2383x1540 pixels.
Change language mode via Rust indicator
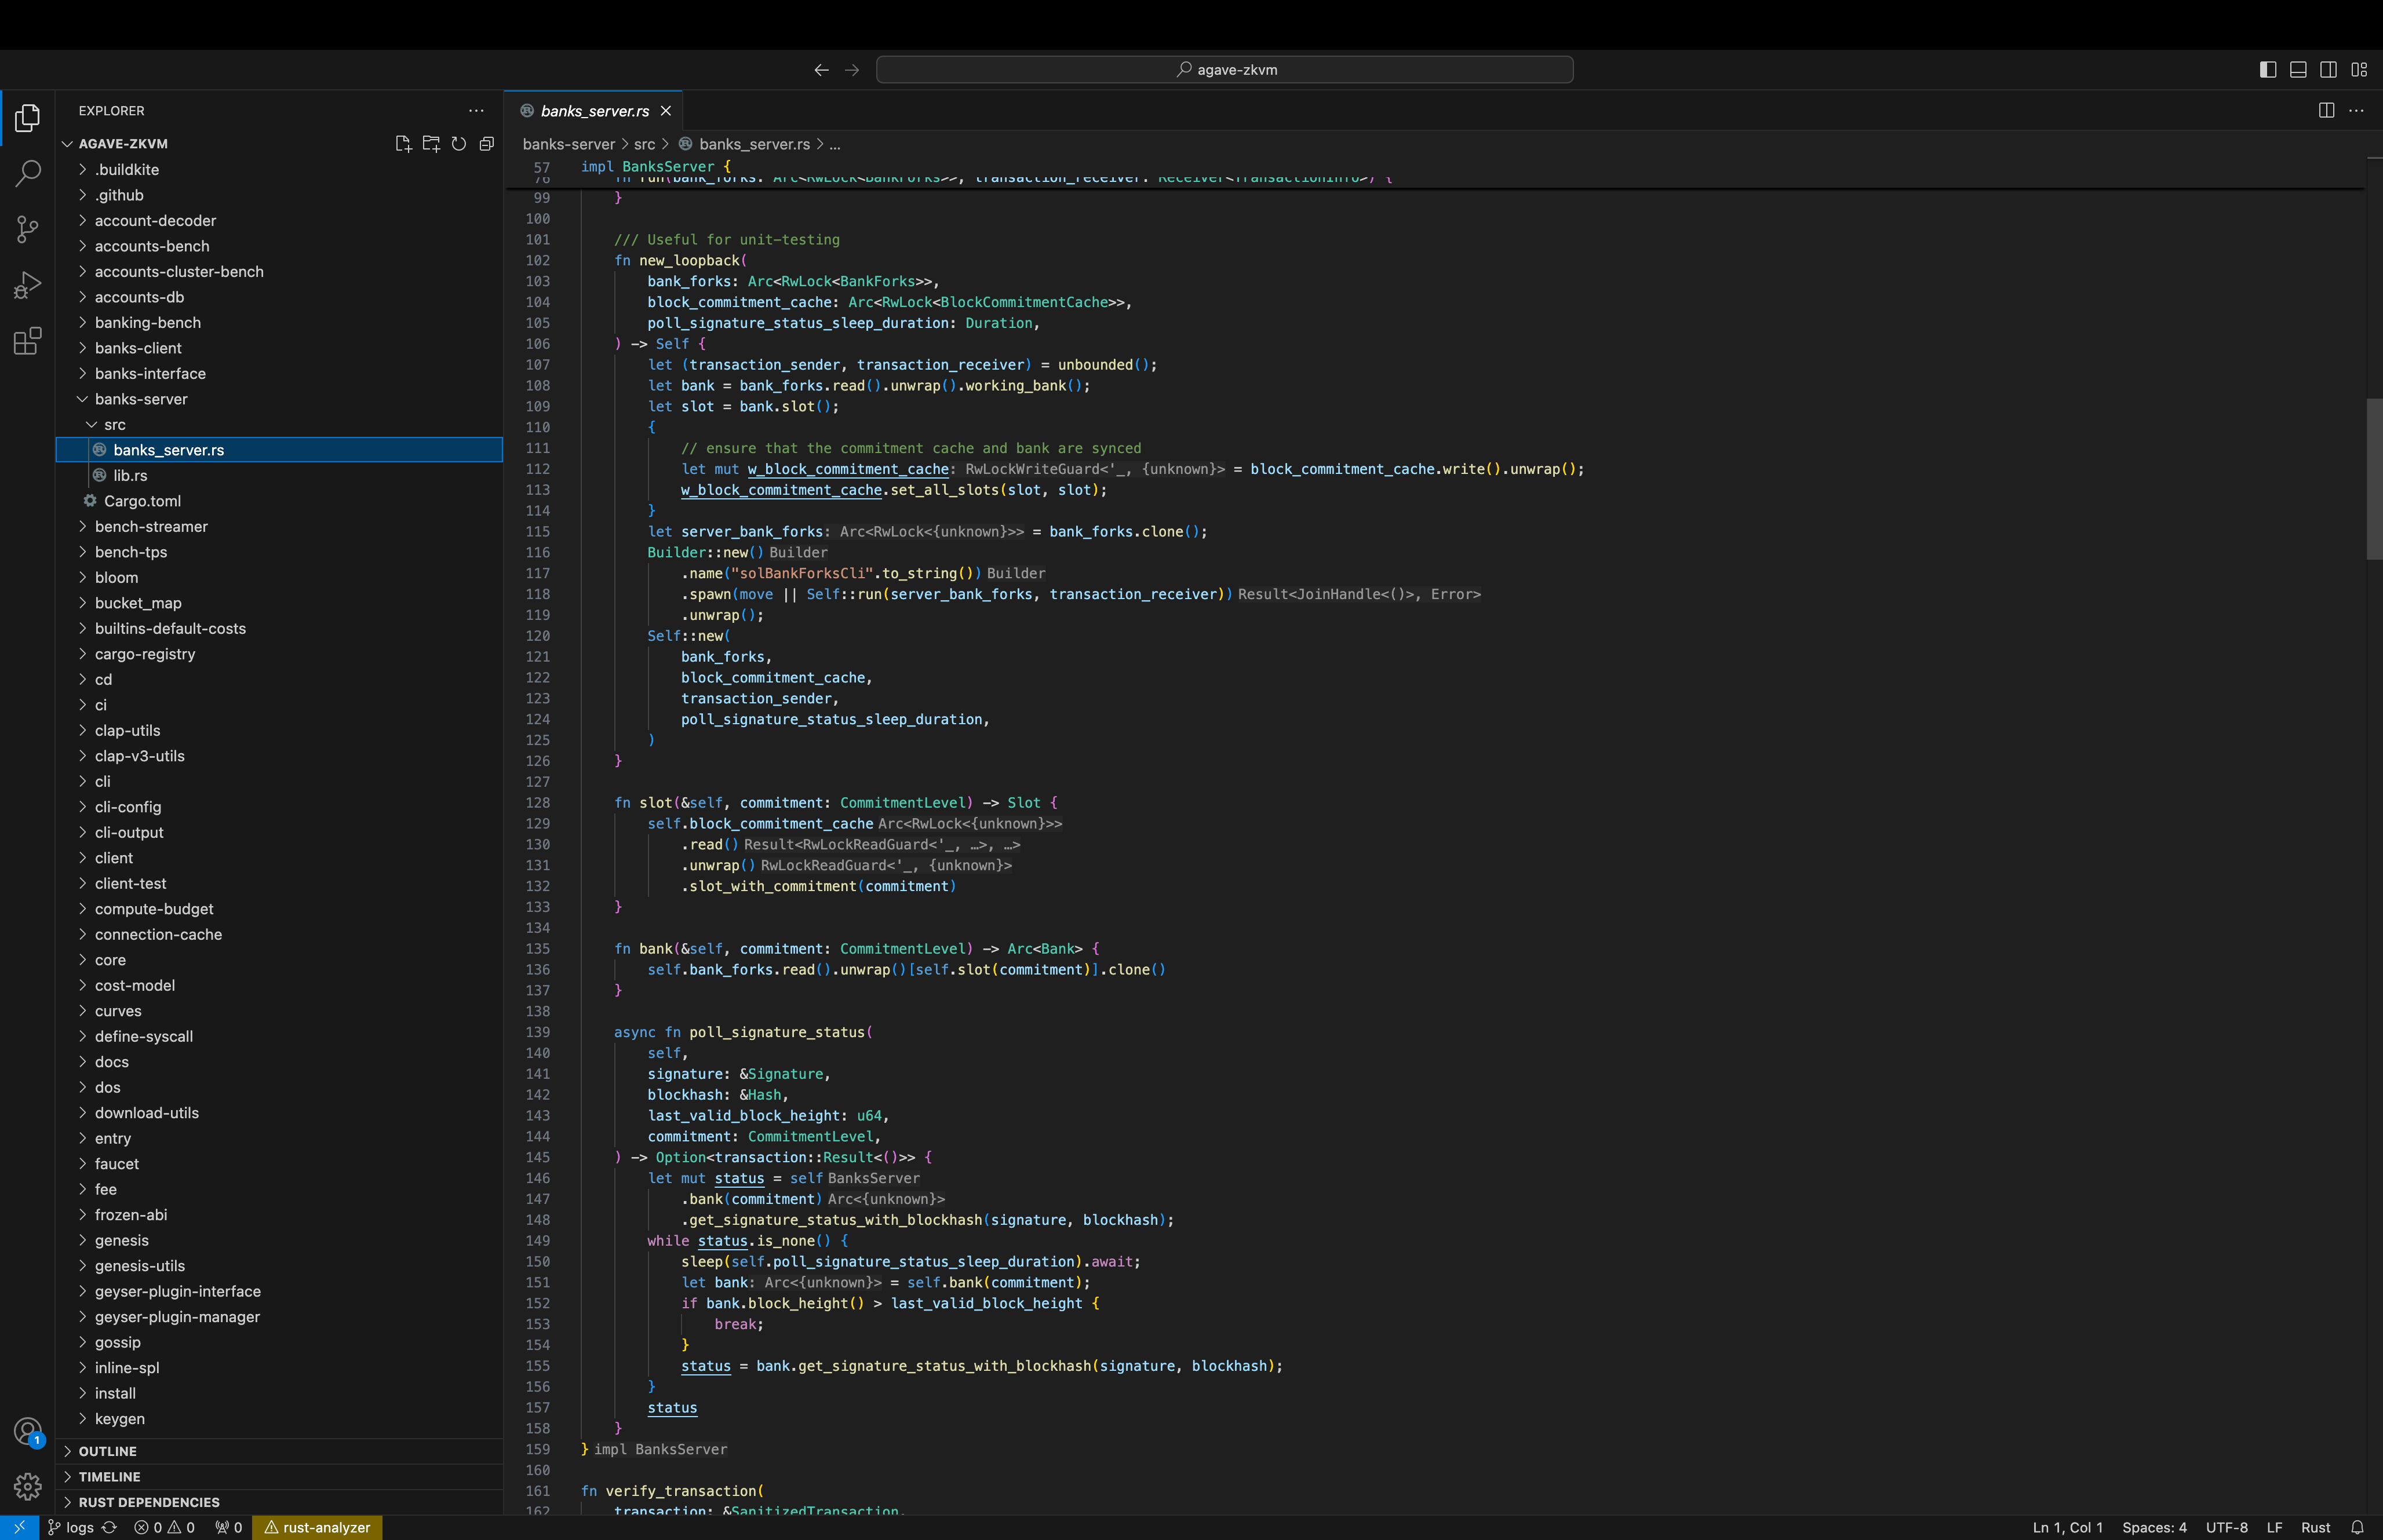pyautogui.click(x=2315, y=1528)
